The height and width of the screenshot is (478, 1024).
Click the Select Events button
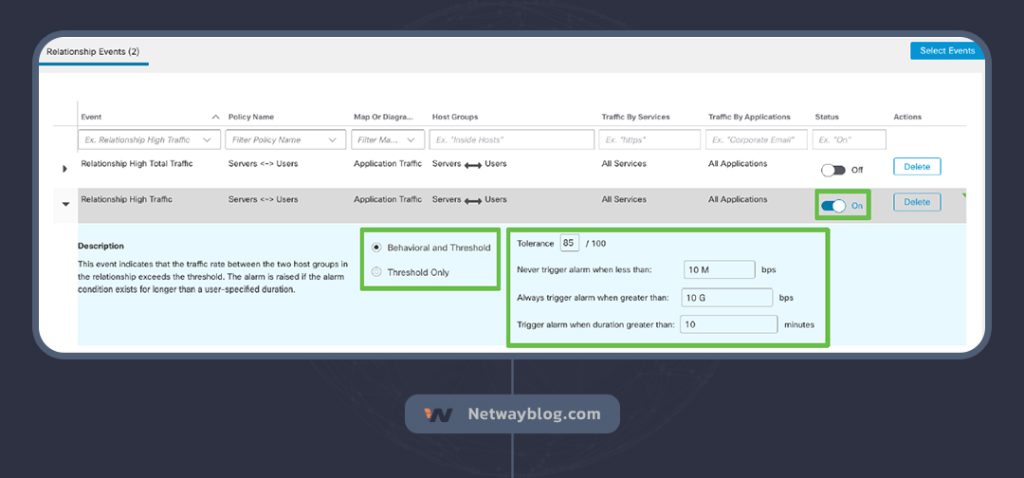946,51
